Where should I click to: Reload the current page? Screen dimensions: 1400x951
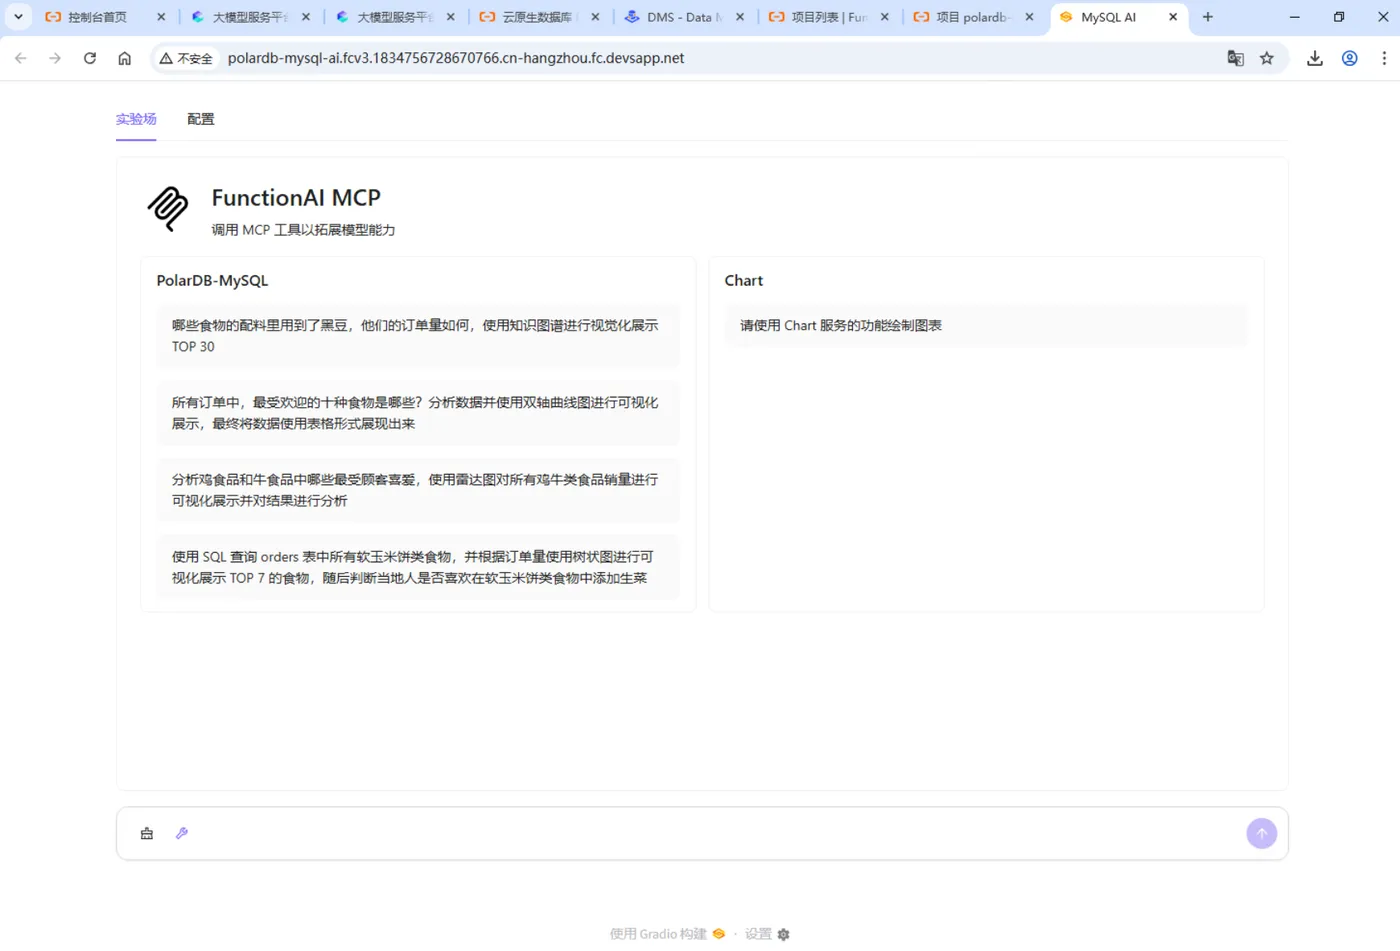[x=90, y=58]
